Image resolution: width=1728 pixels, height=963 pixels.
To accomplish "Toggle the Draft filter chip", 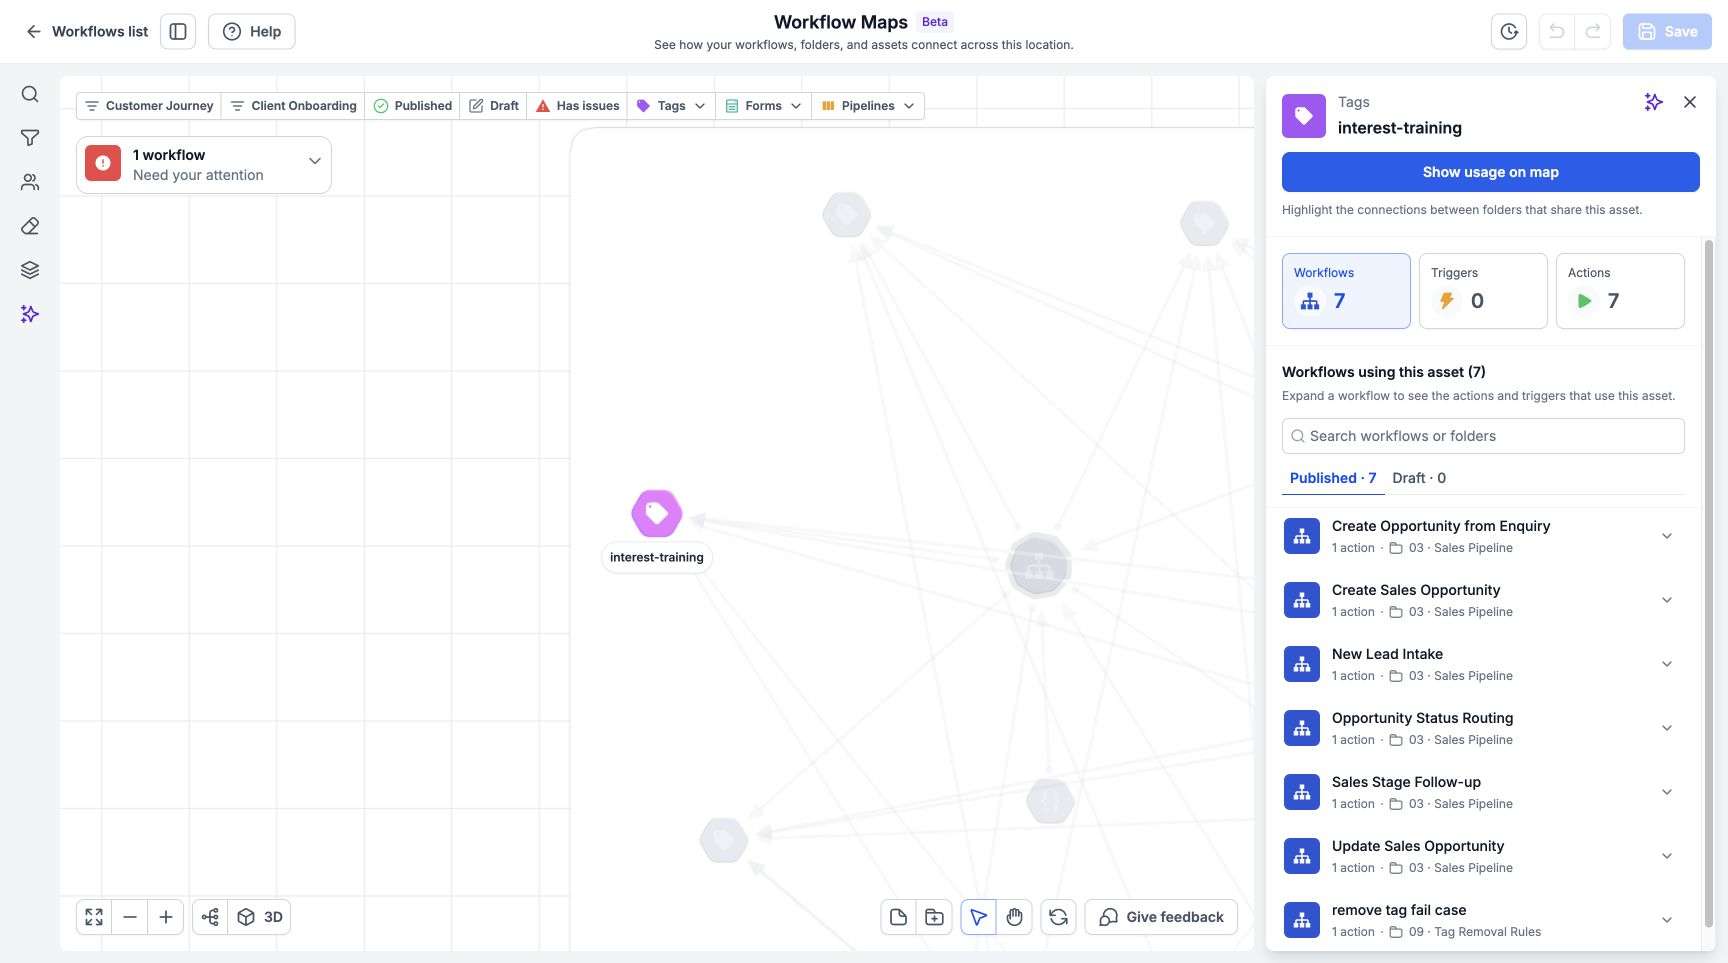I will click(x=494, y=106).
